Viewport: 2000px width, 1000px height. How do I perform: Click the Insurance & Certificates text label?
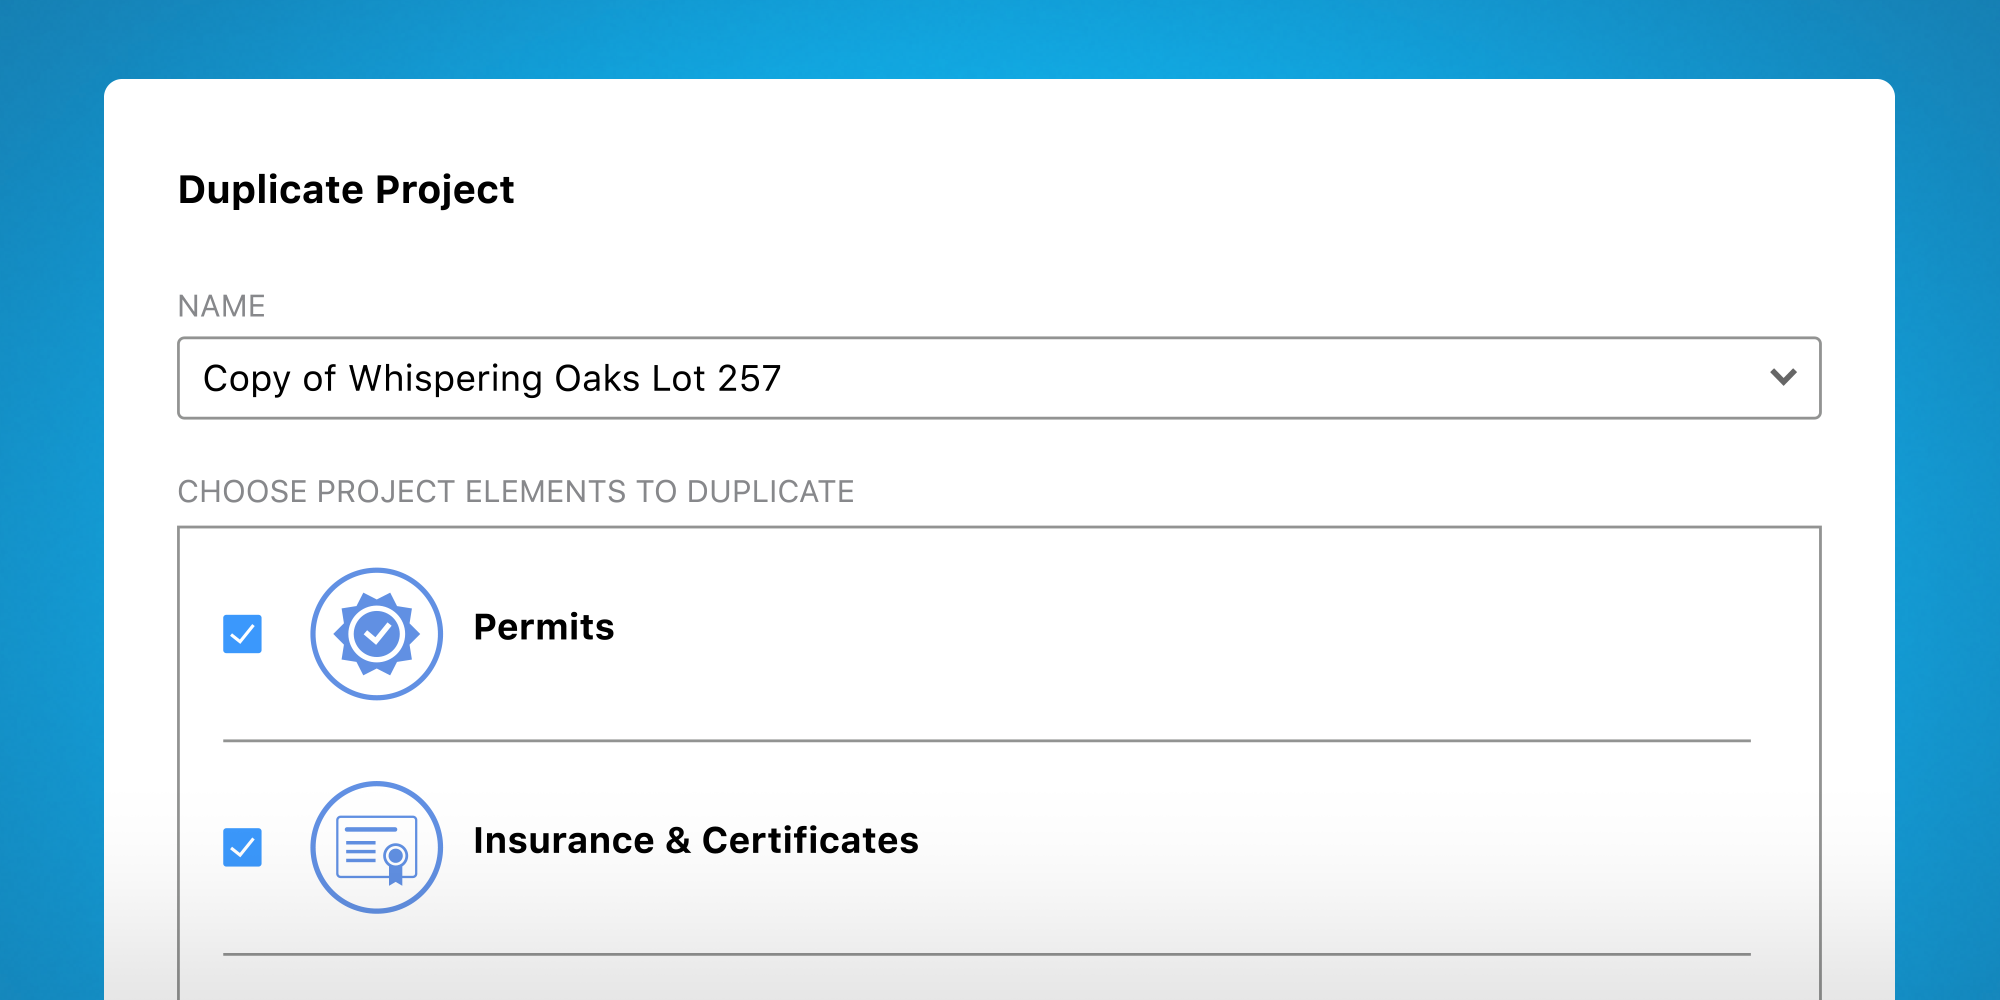click(x=697, y=841)
